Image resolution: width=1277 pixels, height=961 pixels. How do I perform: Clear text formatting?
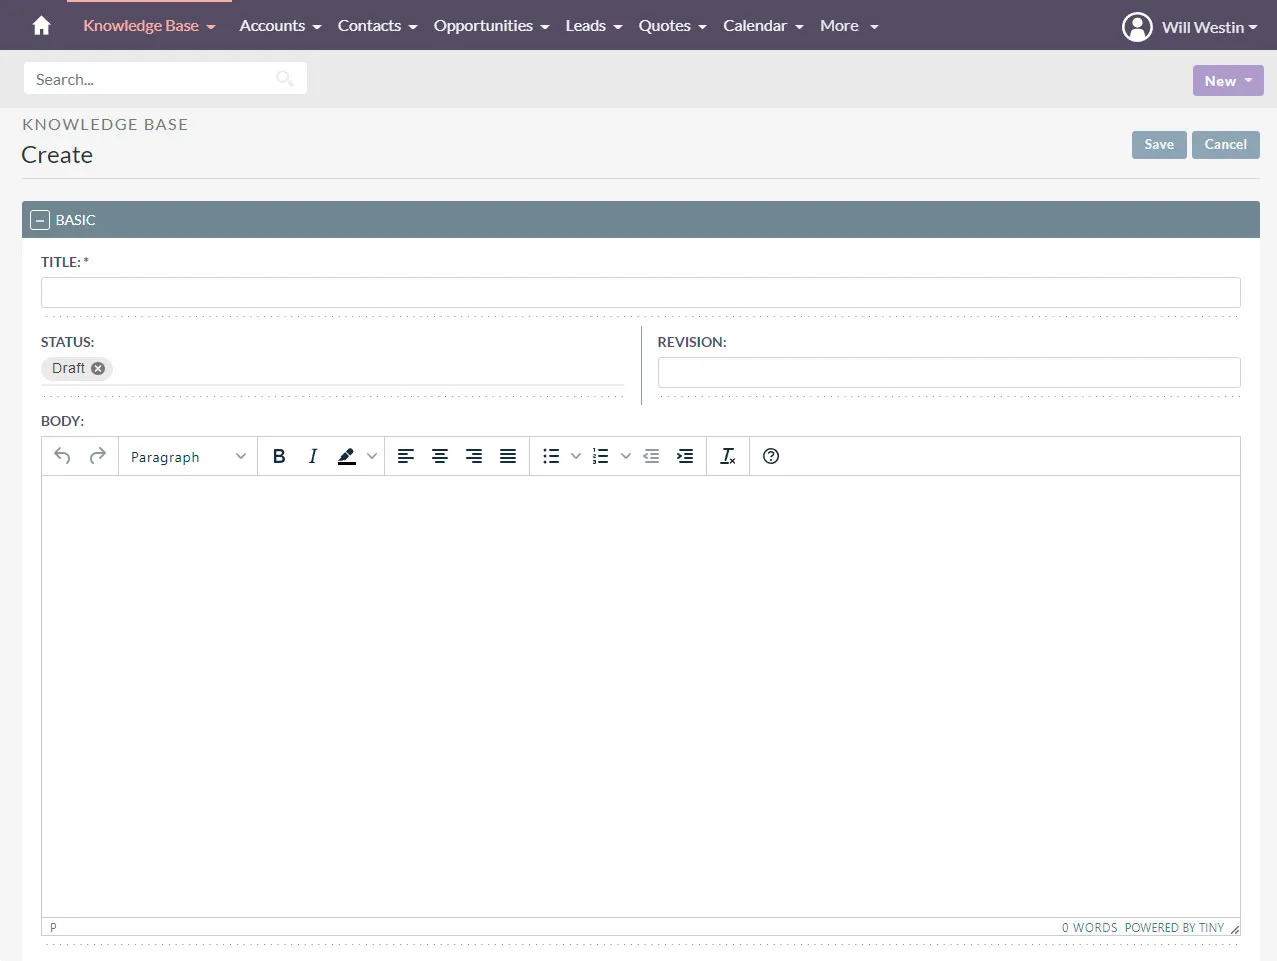click(x=728, y=456)
